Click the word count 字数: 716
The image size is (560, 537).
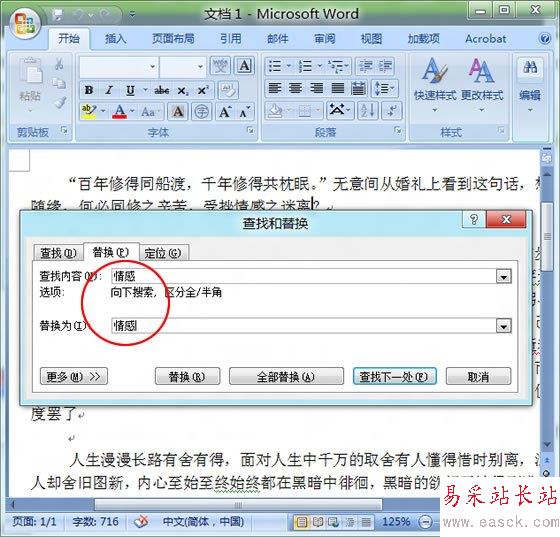click(95, 522)
